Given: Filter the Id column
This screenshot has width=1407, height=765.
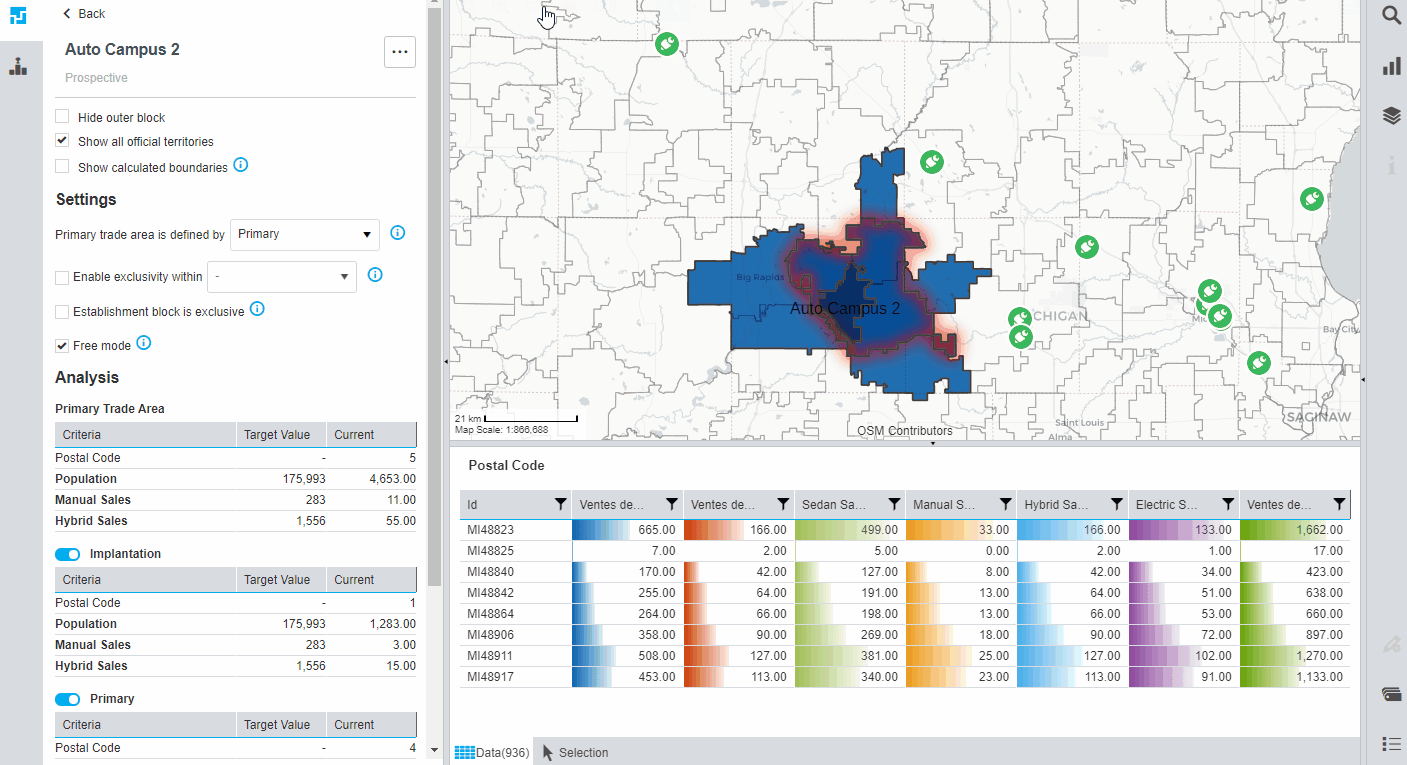Looking at the screenshot, I should 560,504.
